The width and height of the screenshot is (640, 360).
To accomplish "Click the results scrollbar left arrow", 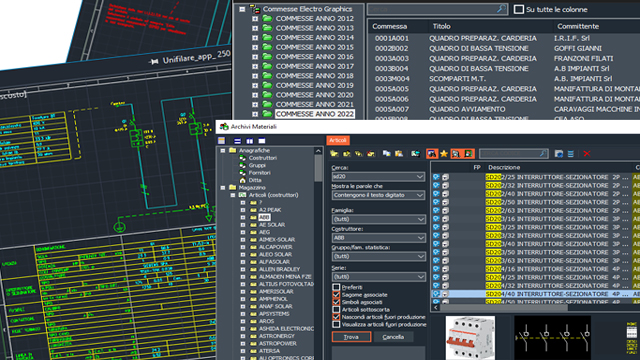I will (435, 308).
